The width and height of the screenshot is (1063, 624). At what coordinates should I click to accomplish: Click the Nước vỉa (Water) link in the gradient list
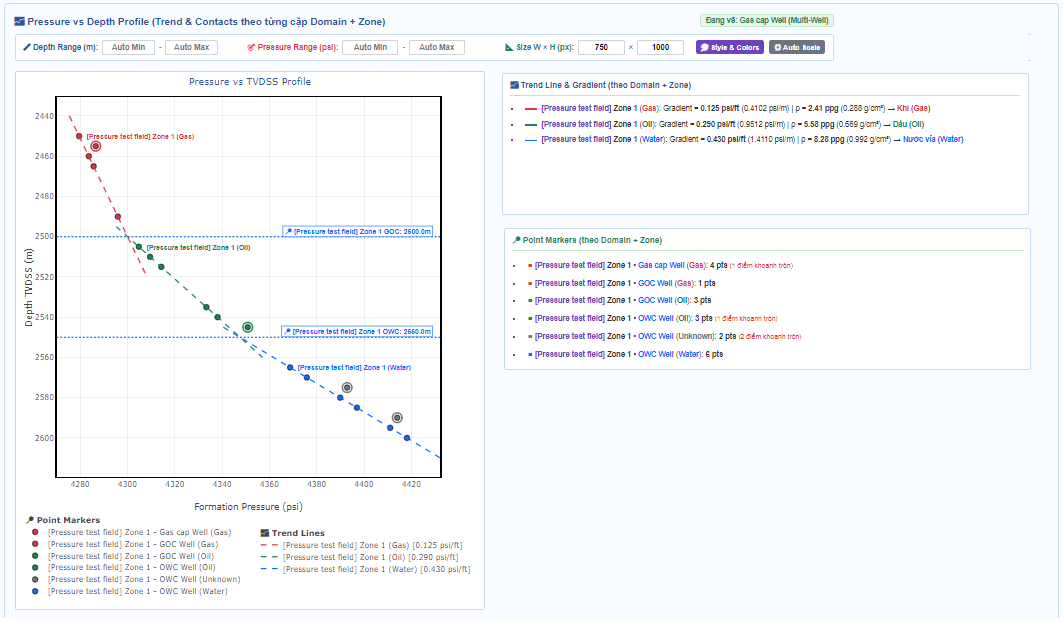[x=933, y=140]
